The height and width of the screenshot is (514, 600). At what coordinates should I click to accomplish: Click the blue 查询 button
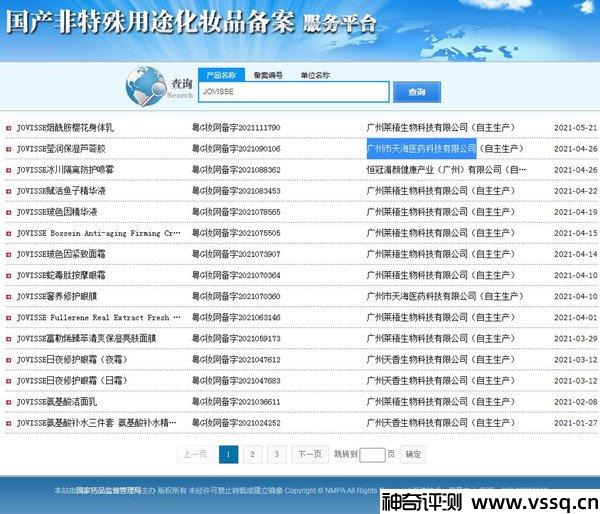tap(417, 92)
